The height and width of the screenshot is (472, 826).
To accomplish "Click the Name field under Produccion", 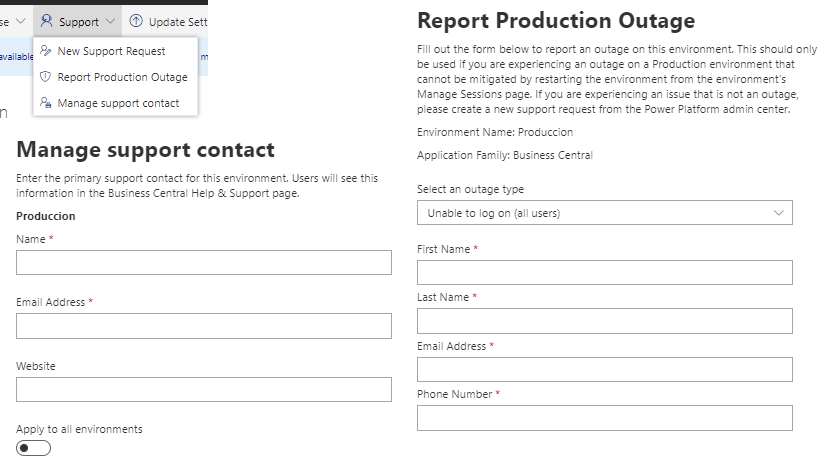I will point(203,263).
